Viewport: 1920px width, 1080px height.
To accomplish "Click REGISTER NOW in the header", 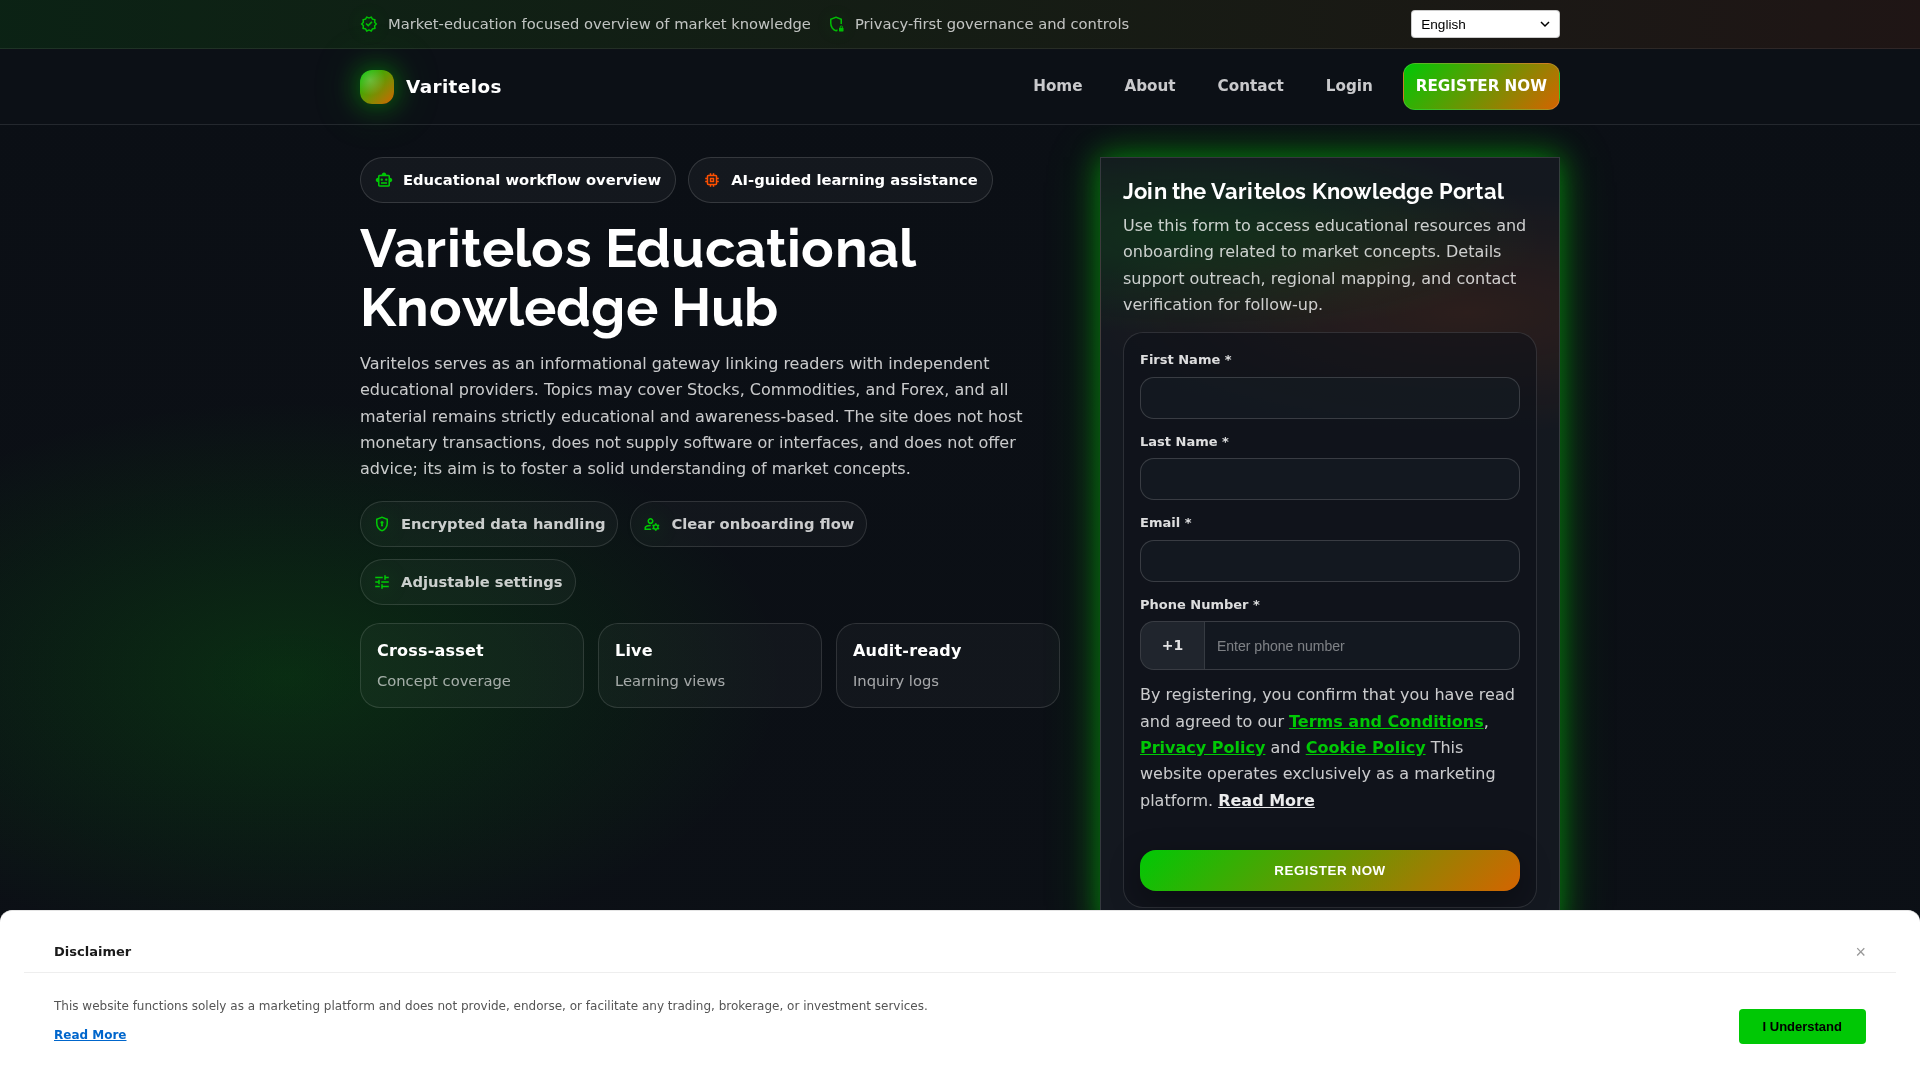I will tap(1481, 86).
